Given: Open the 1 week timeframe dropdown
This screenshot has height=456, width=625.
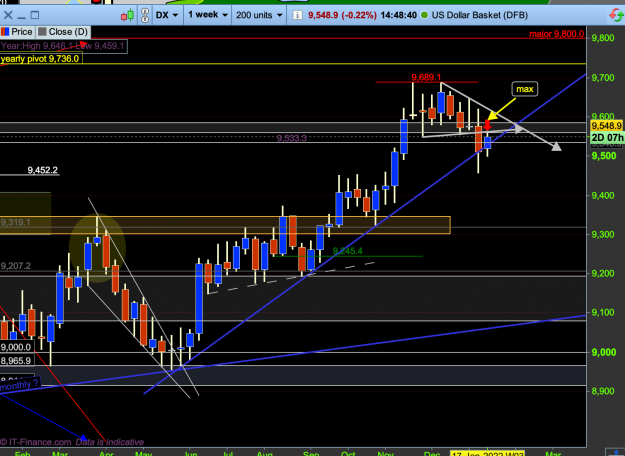Looking at the screenshot, I should coord(208,15).
